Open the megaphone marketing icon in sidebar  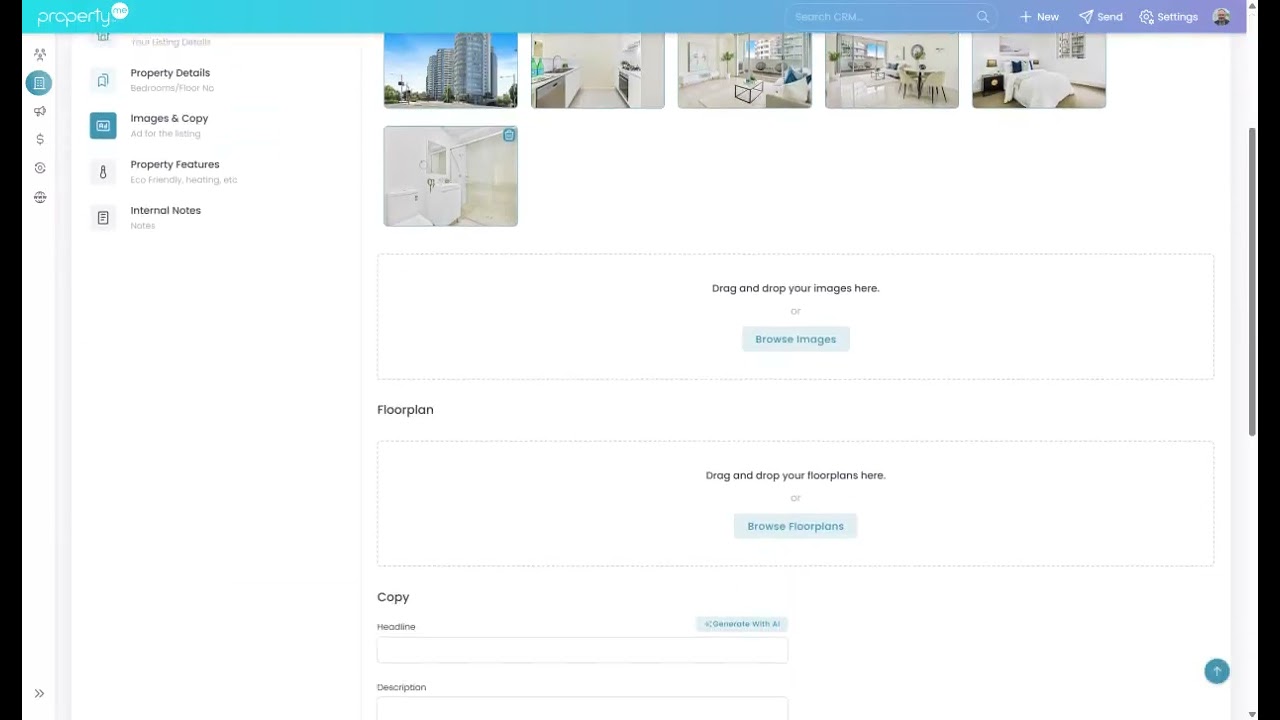[40, 111]
